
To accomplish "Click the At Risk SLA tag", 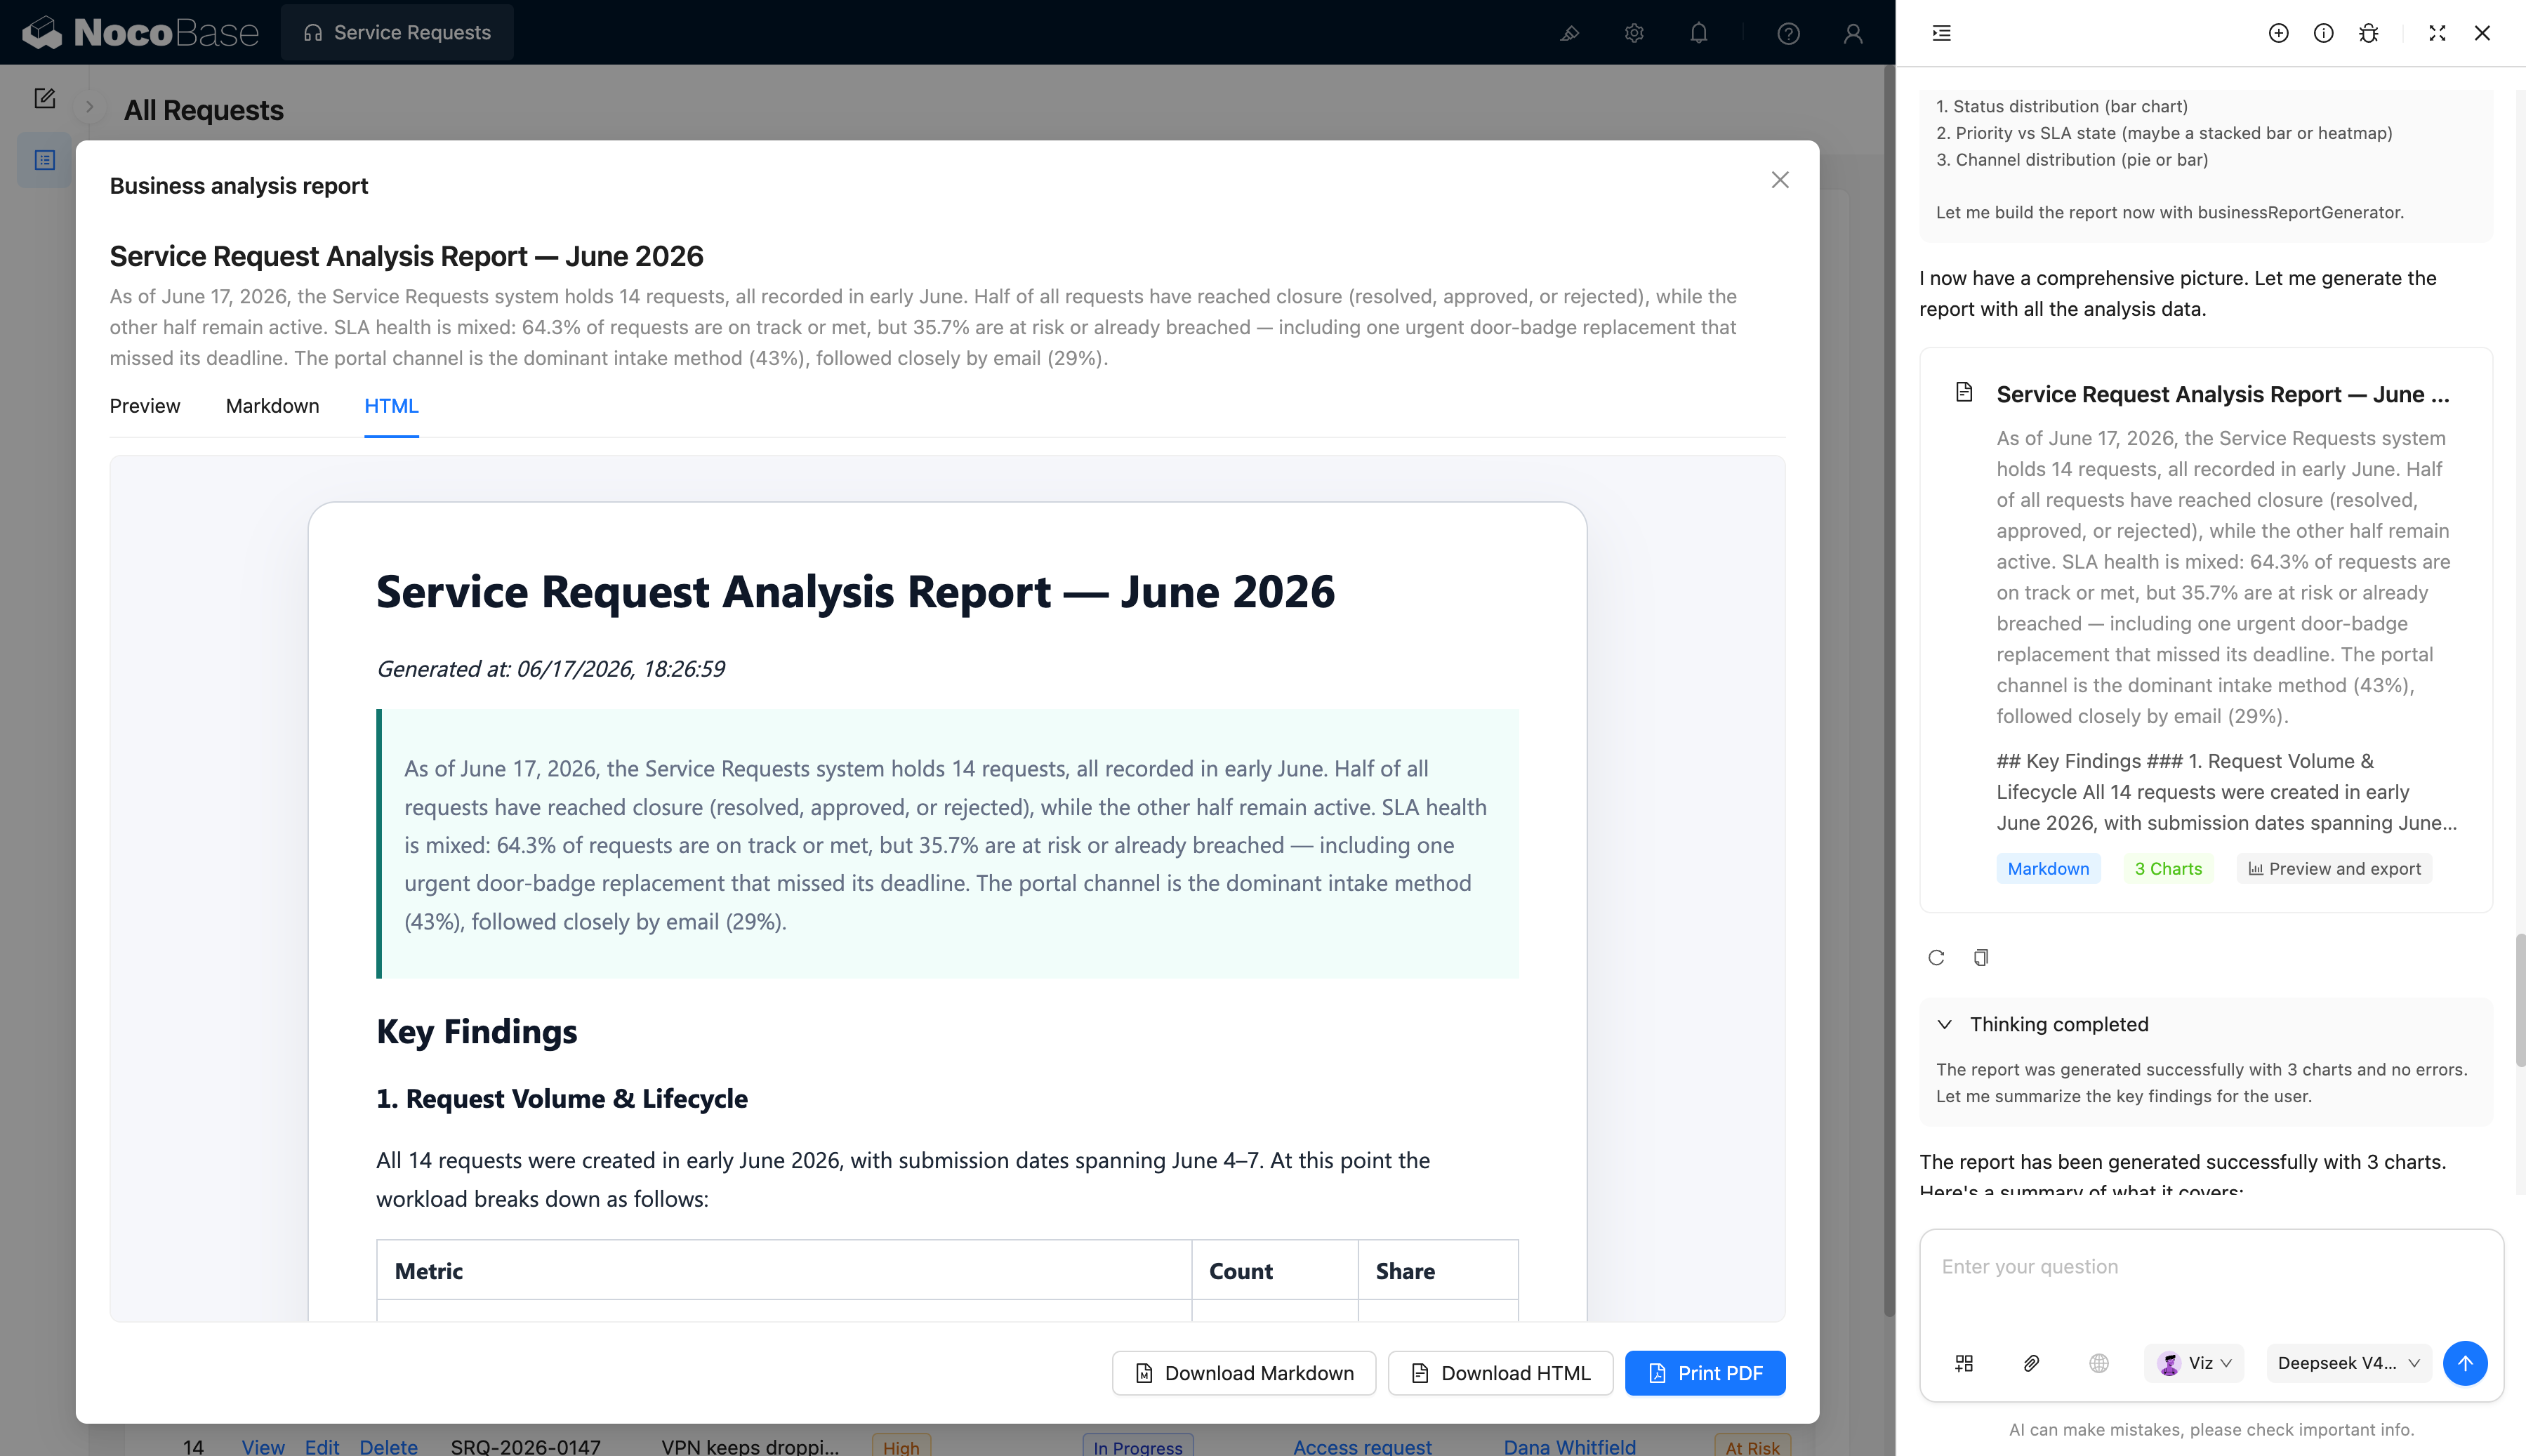I will [1752, 1446].
